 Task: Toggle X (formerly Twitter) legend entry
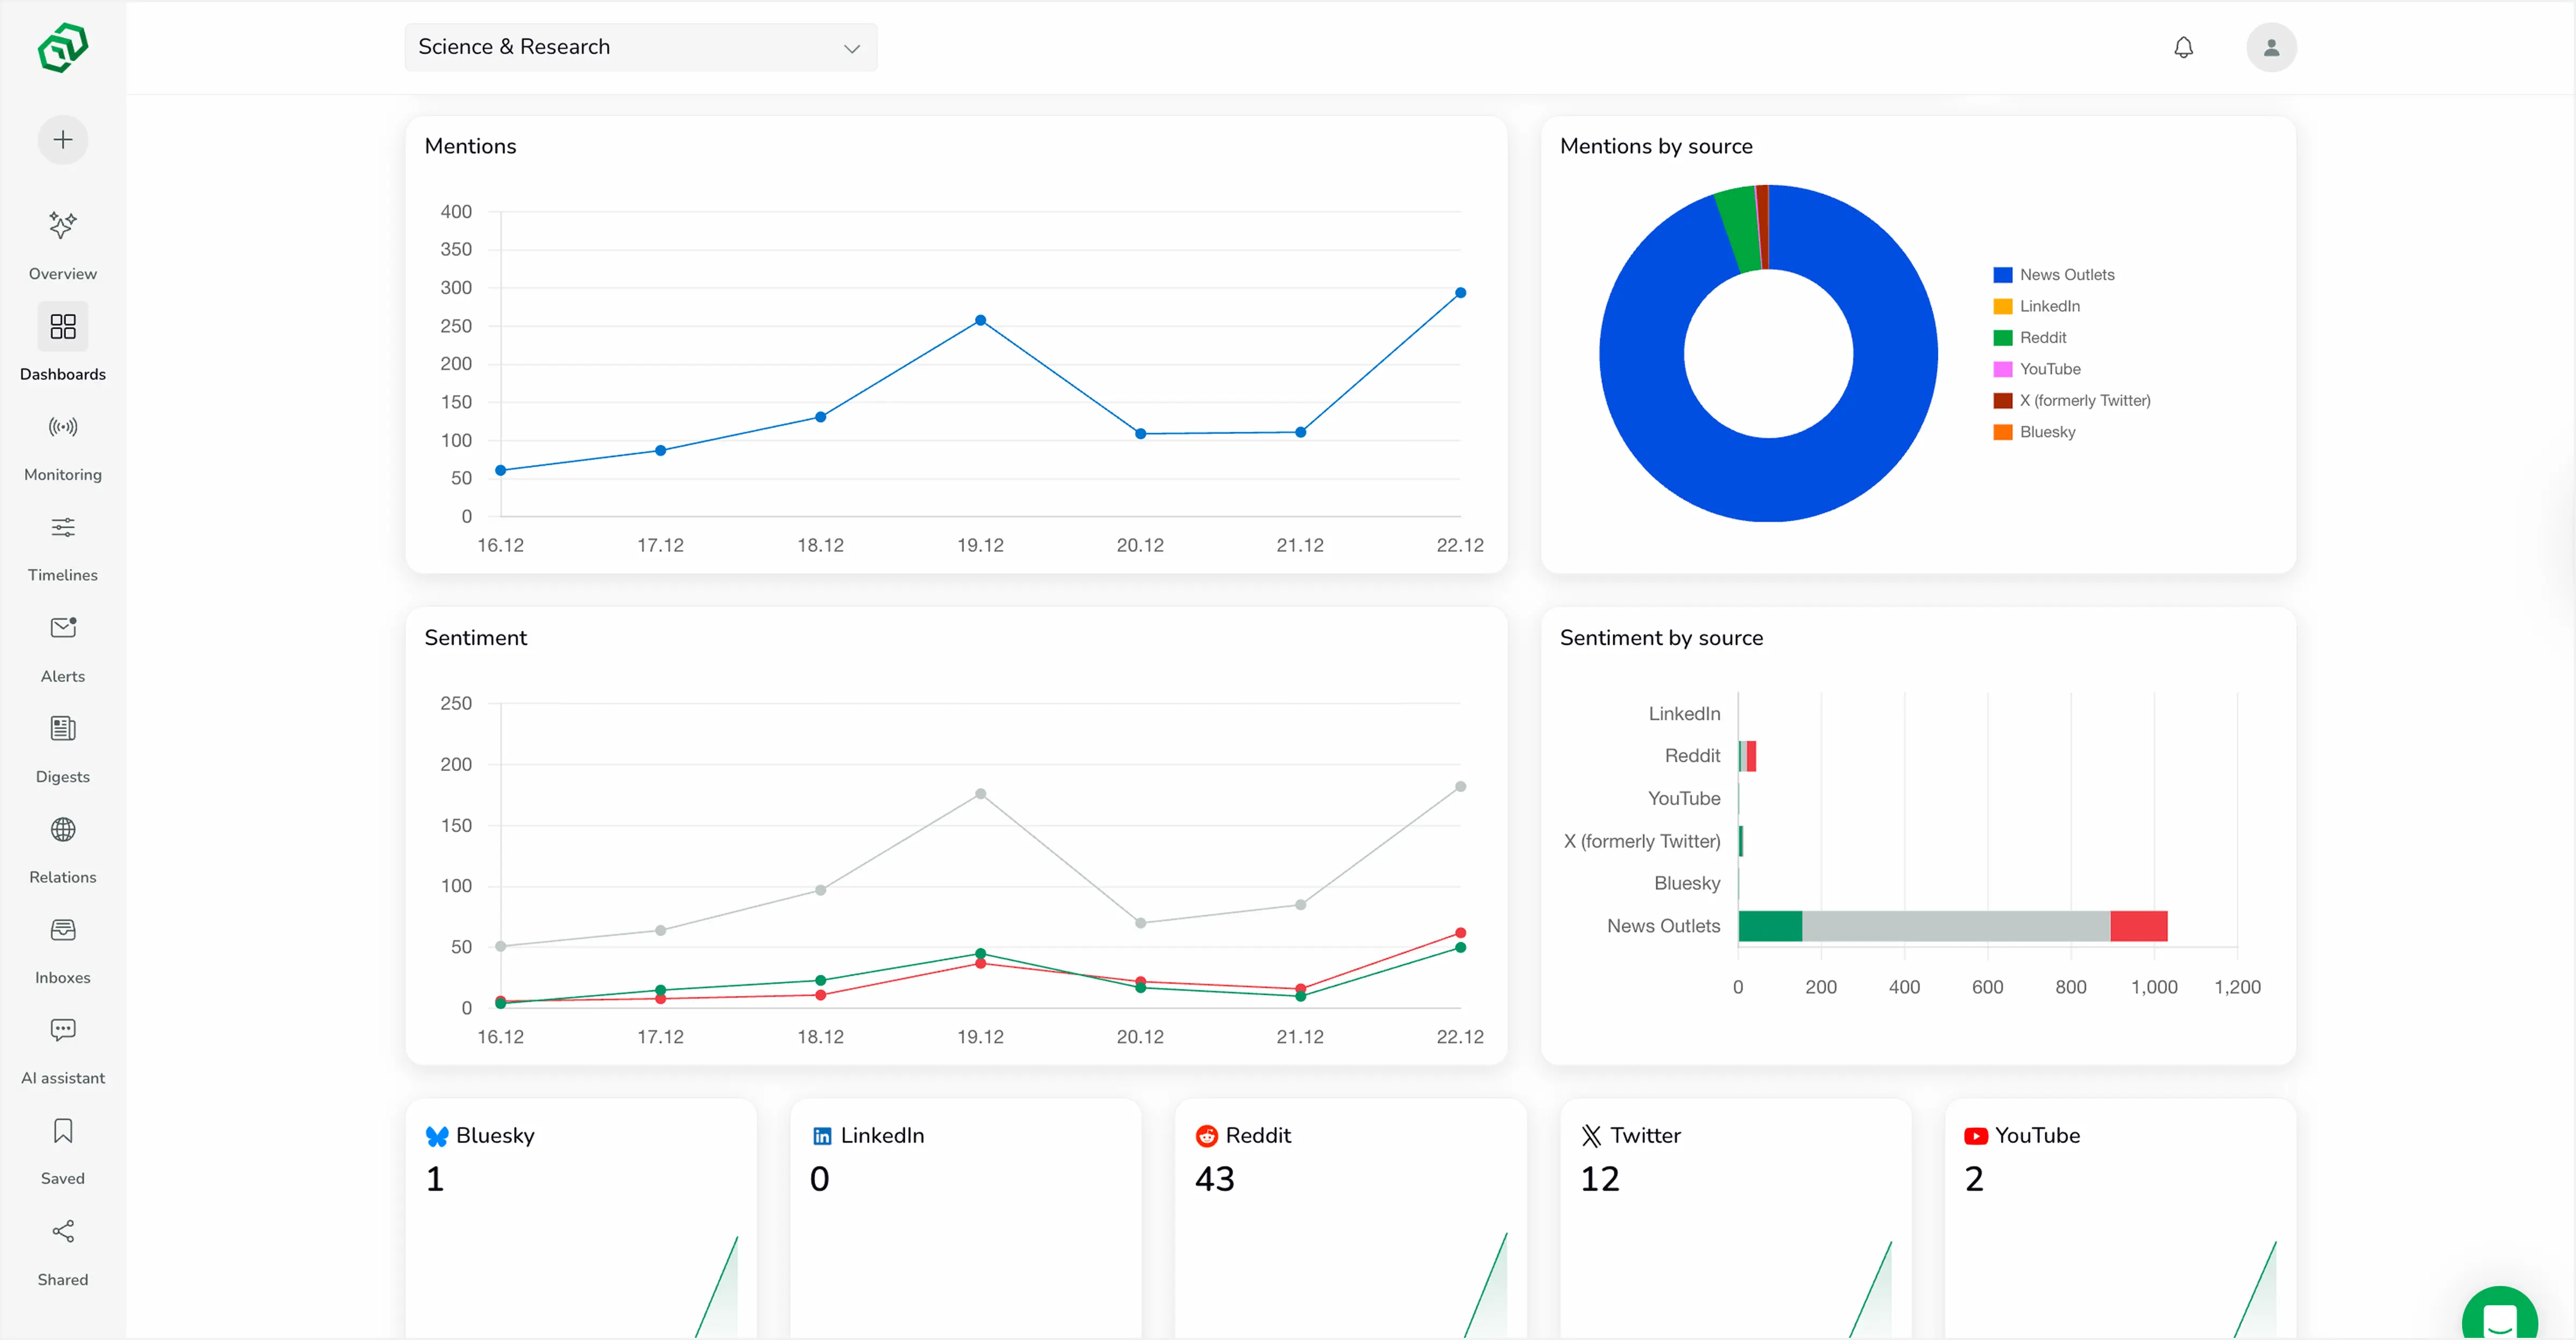click(2084, 401)
